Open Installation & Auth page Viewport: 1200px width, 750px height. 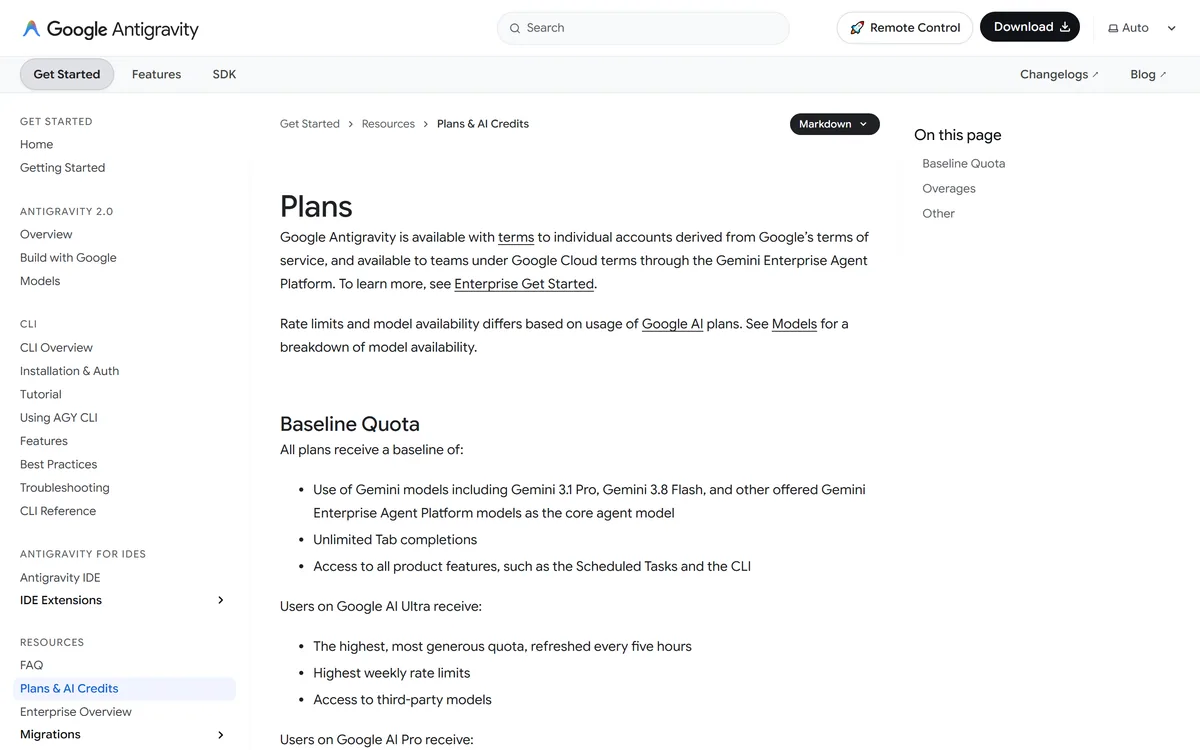coord(70,371)
